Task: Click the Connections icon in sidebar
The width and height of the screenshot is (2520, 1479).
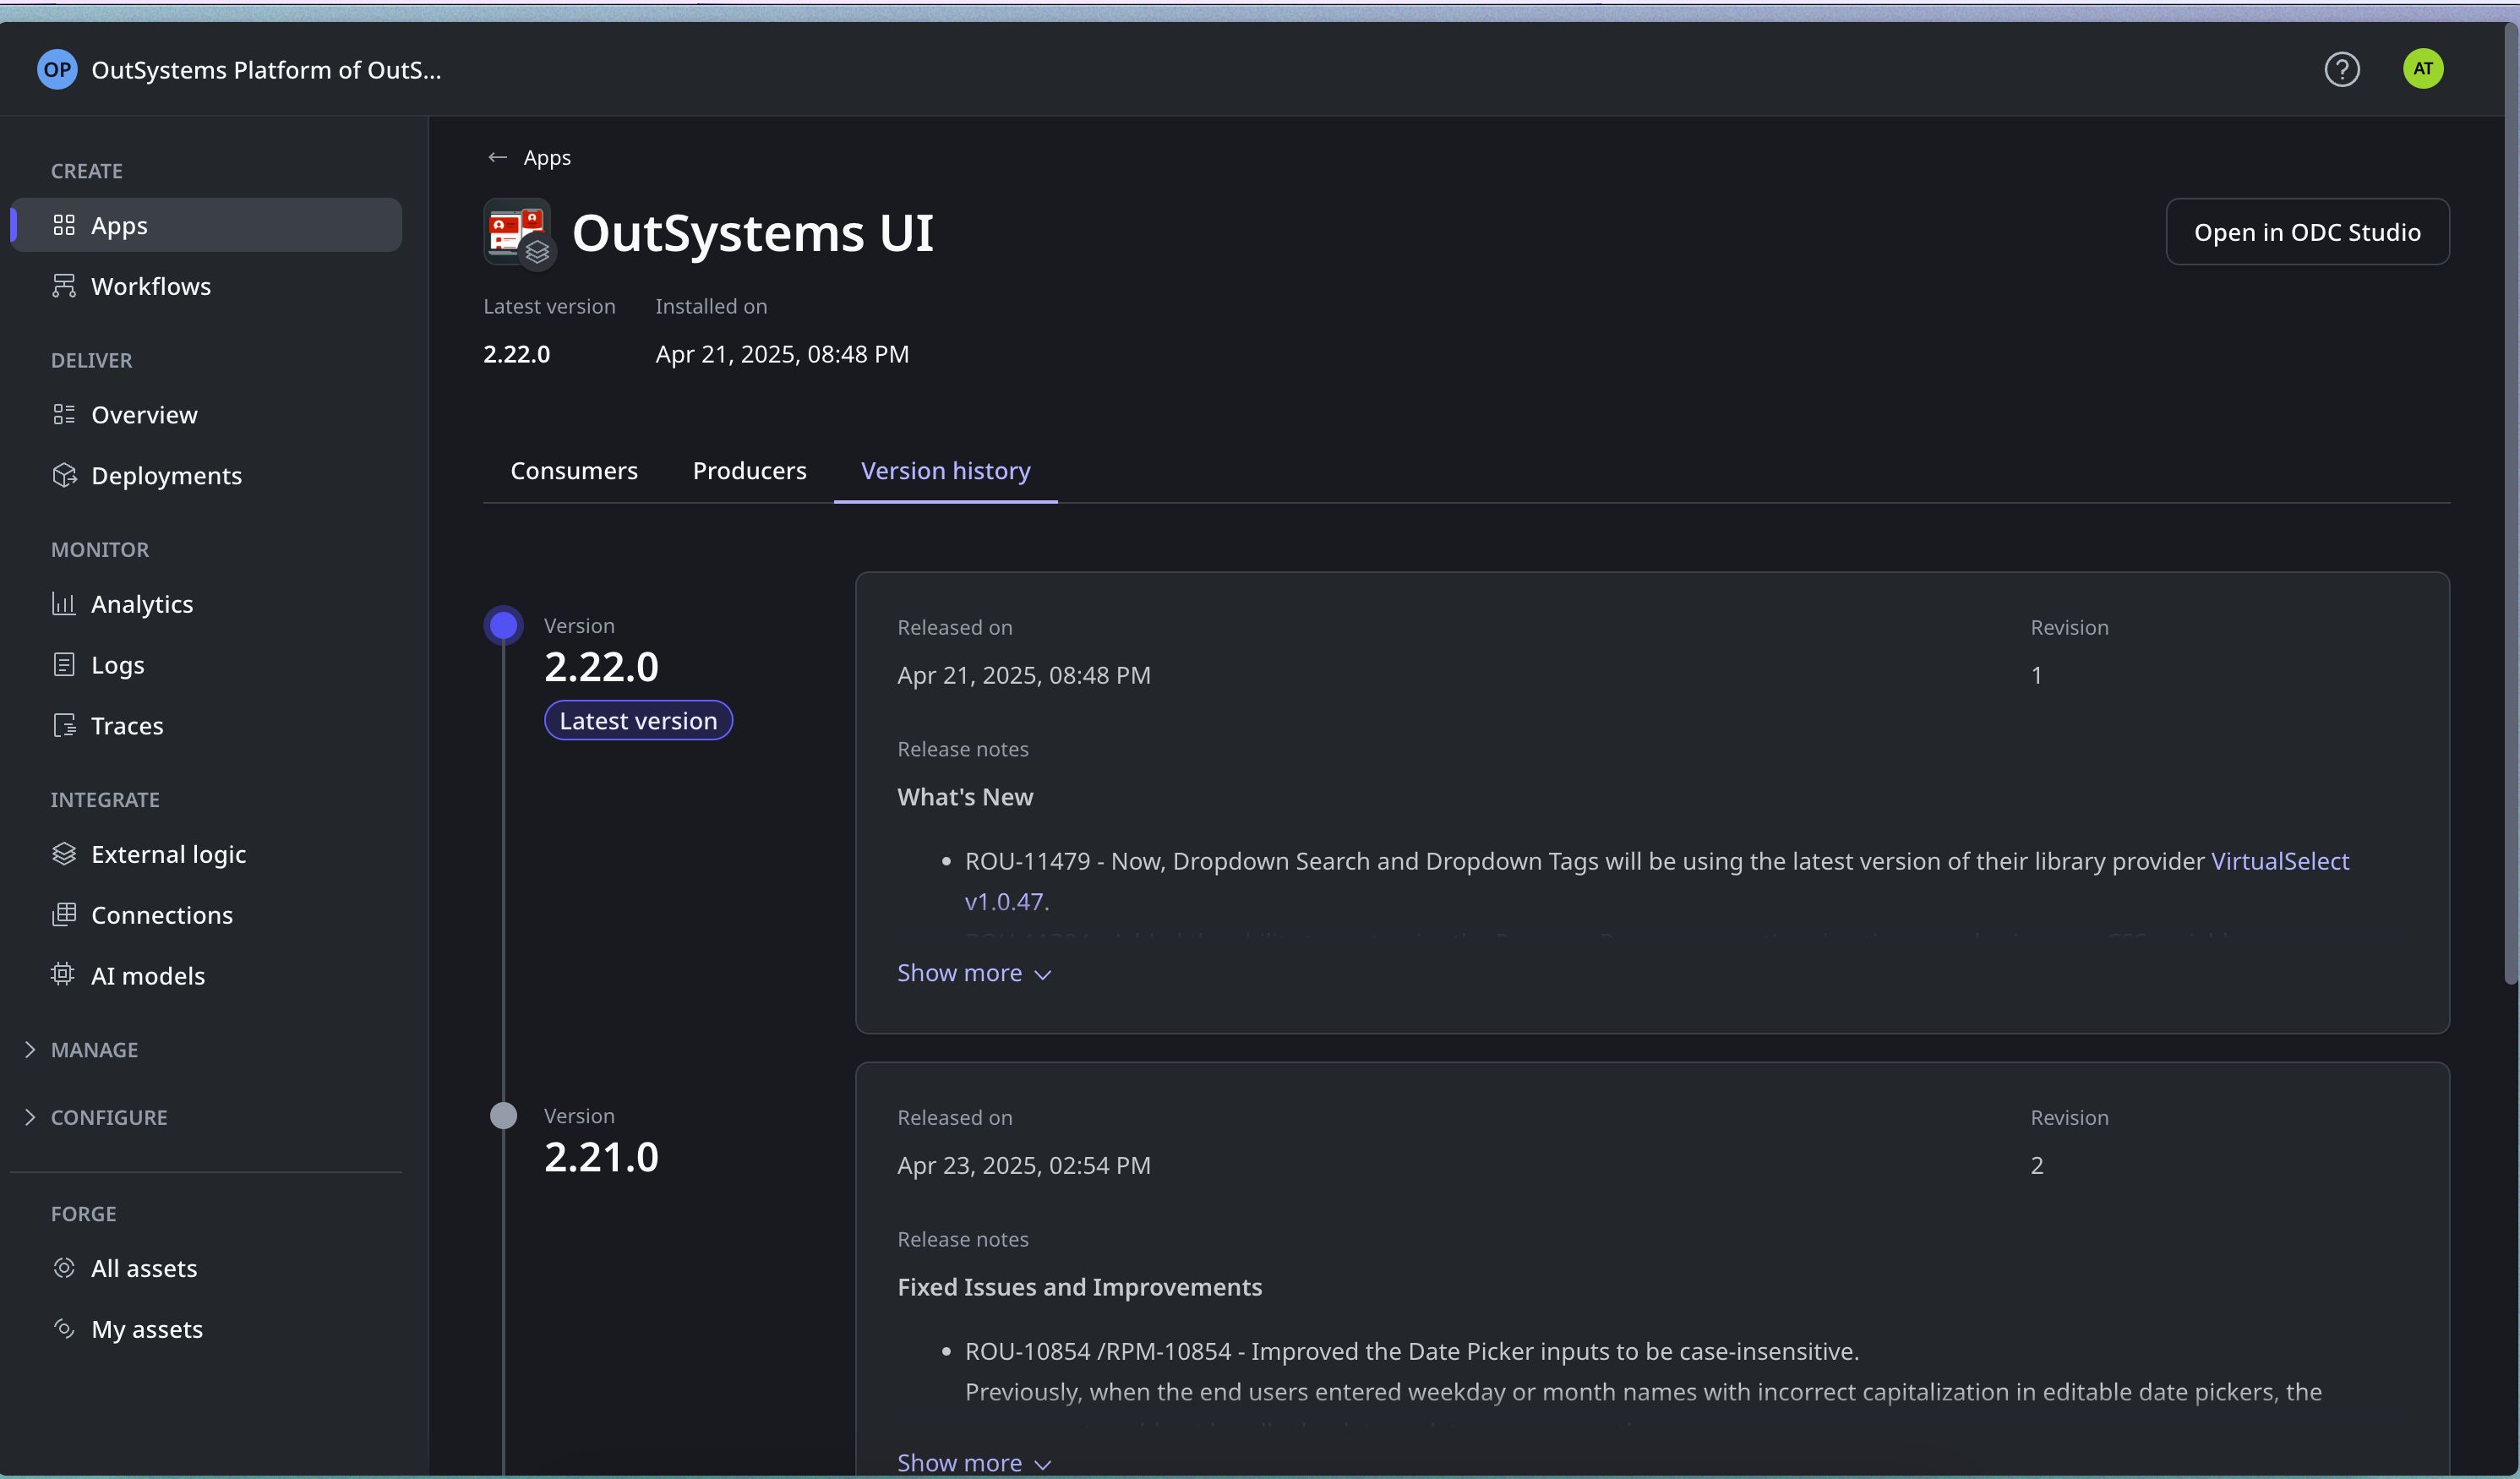Action: pos(64,914)
